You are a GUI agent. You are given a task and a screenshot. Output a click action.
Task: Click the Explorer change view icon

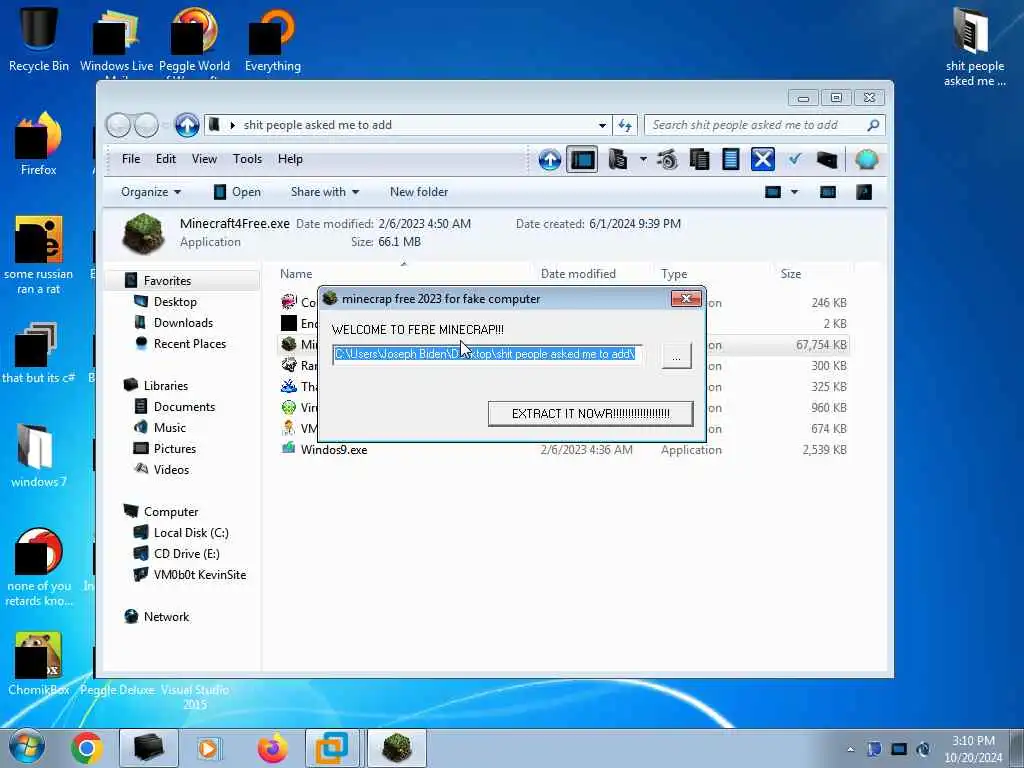(x=773, y=192)
